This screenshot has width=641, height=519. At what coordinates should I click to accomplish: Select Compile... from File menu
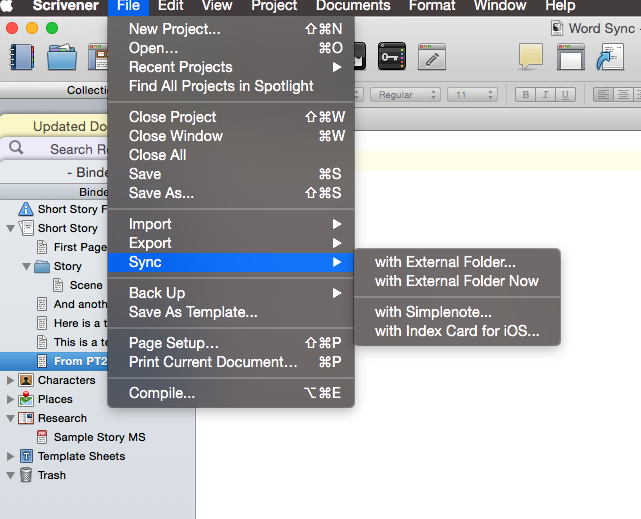[x=231, y=393]
